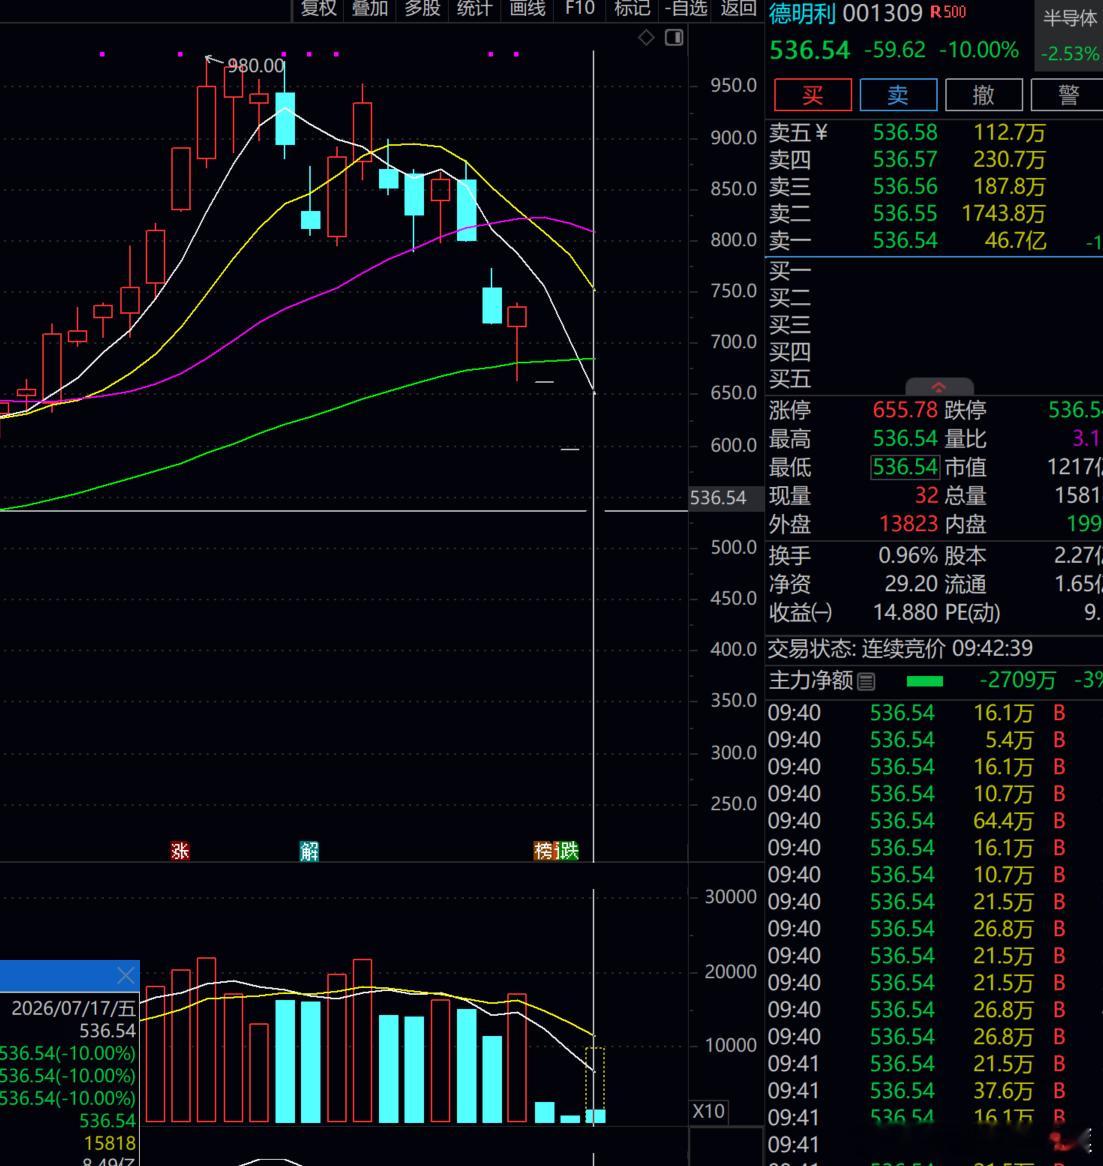This screenshot has width=1103, height=1166.
Task: Click the ¥ symbol next to 卖五
Action: (821, 132)
